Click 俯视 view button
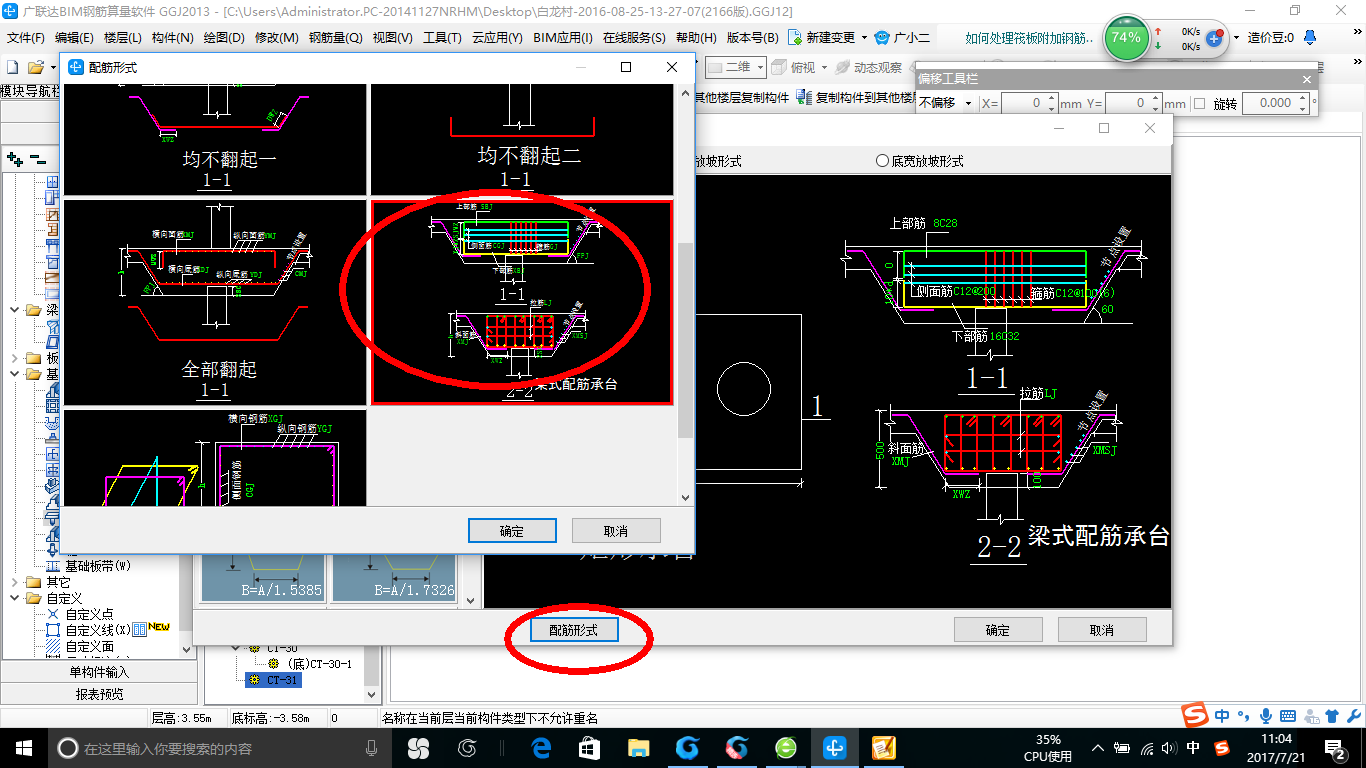The width and height of the screenshot is (1366, 768). click(794, 67)
